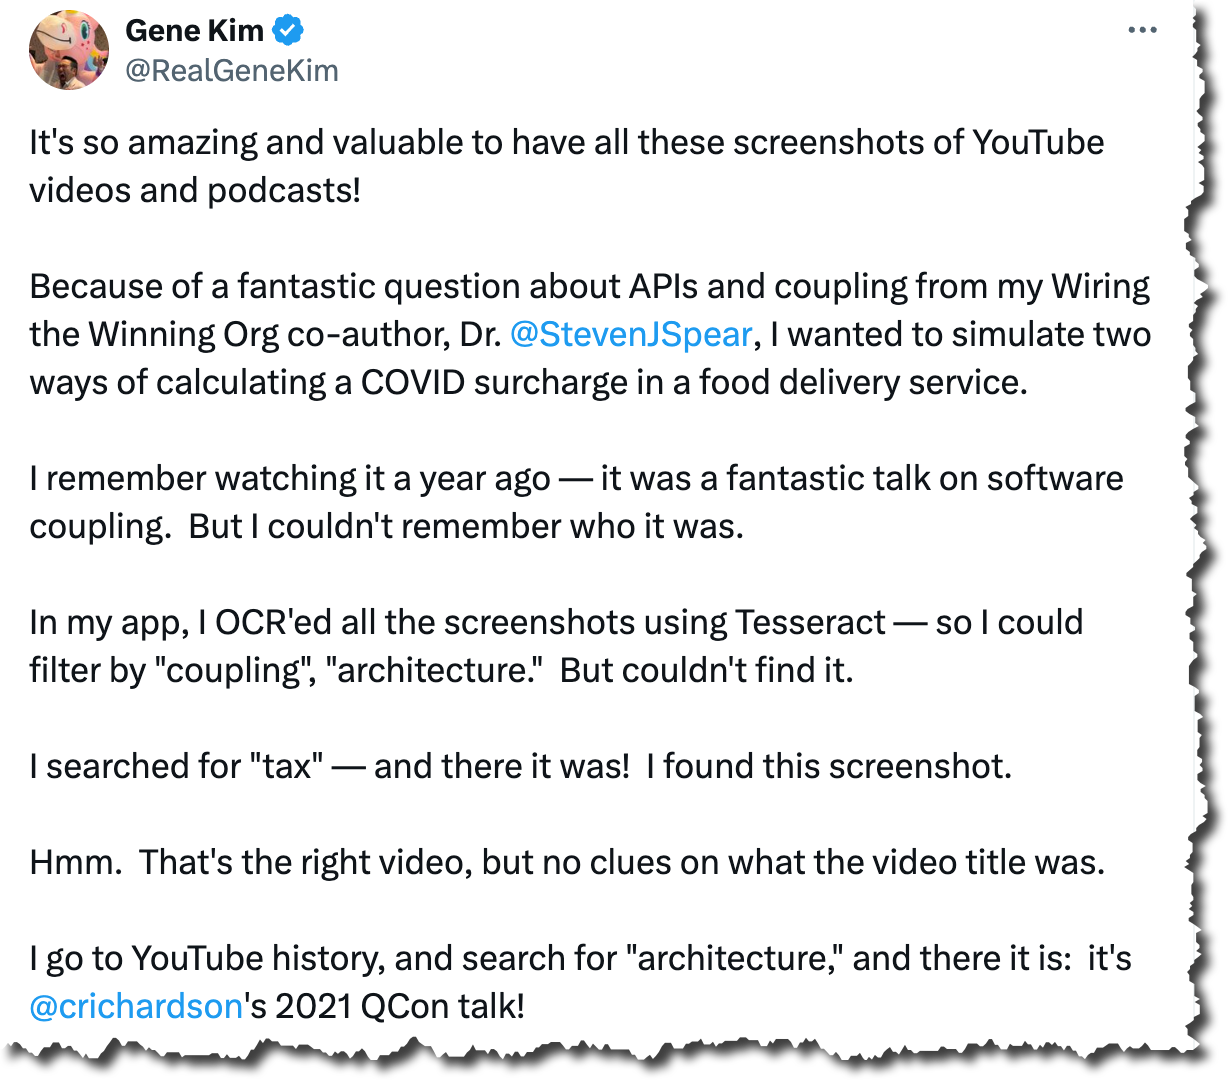Open Gene Kim's profile picture

coord(69,50)
